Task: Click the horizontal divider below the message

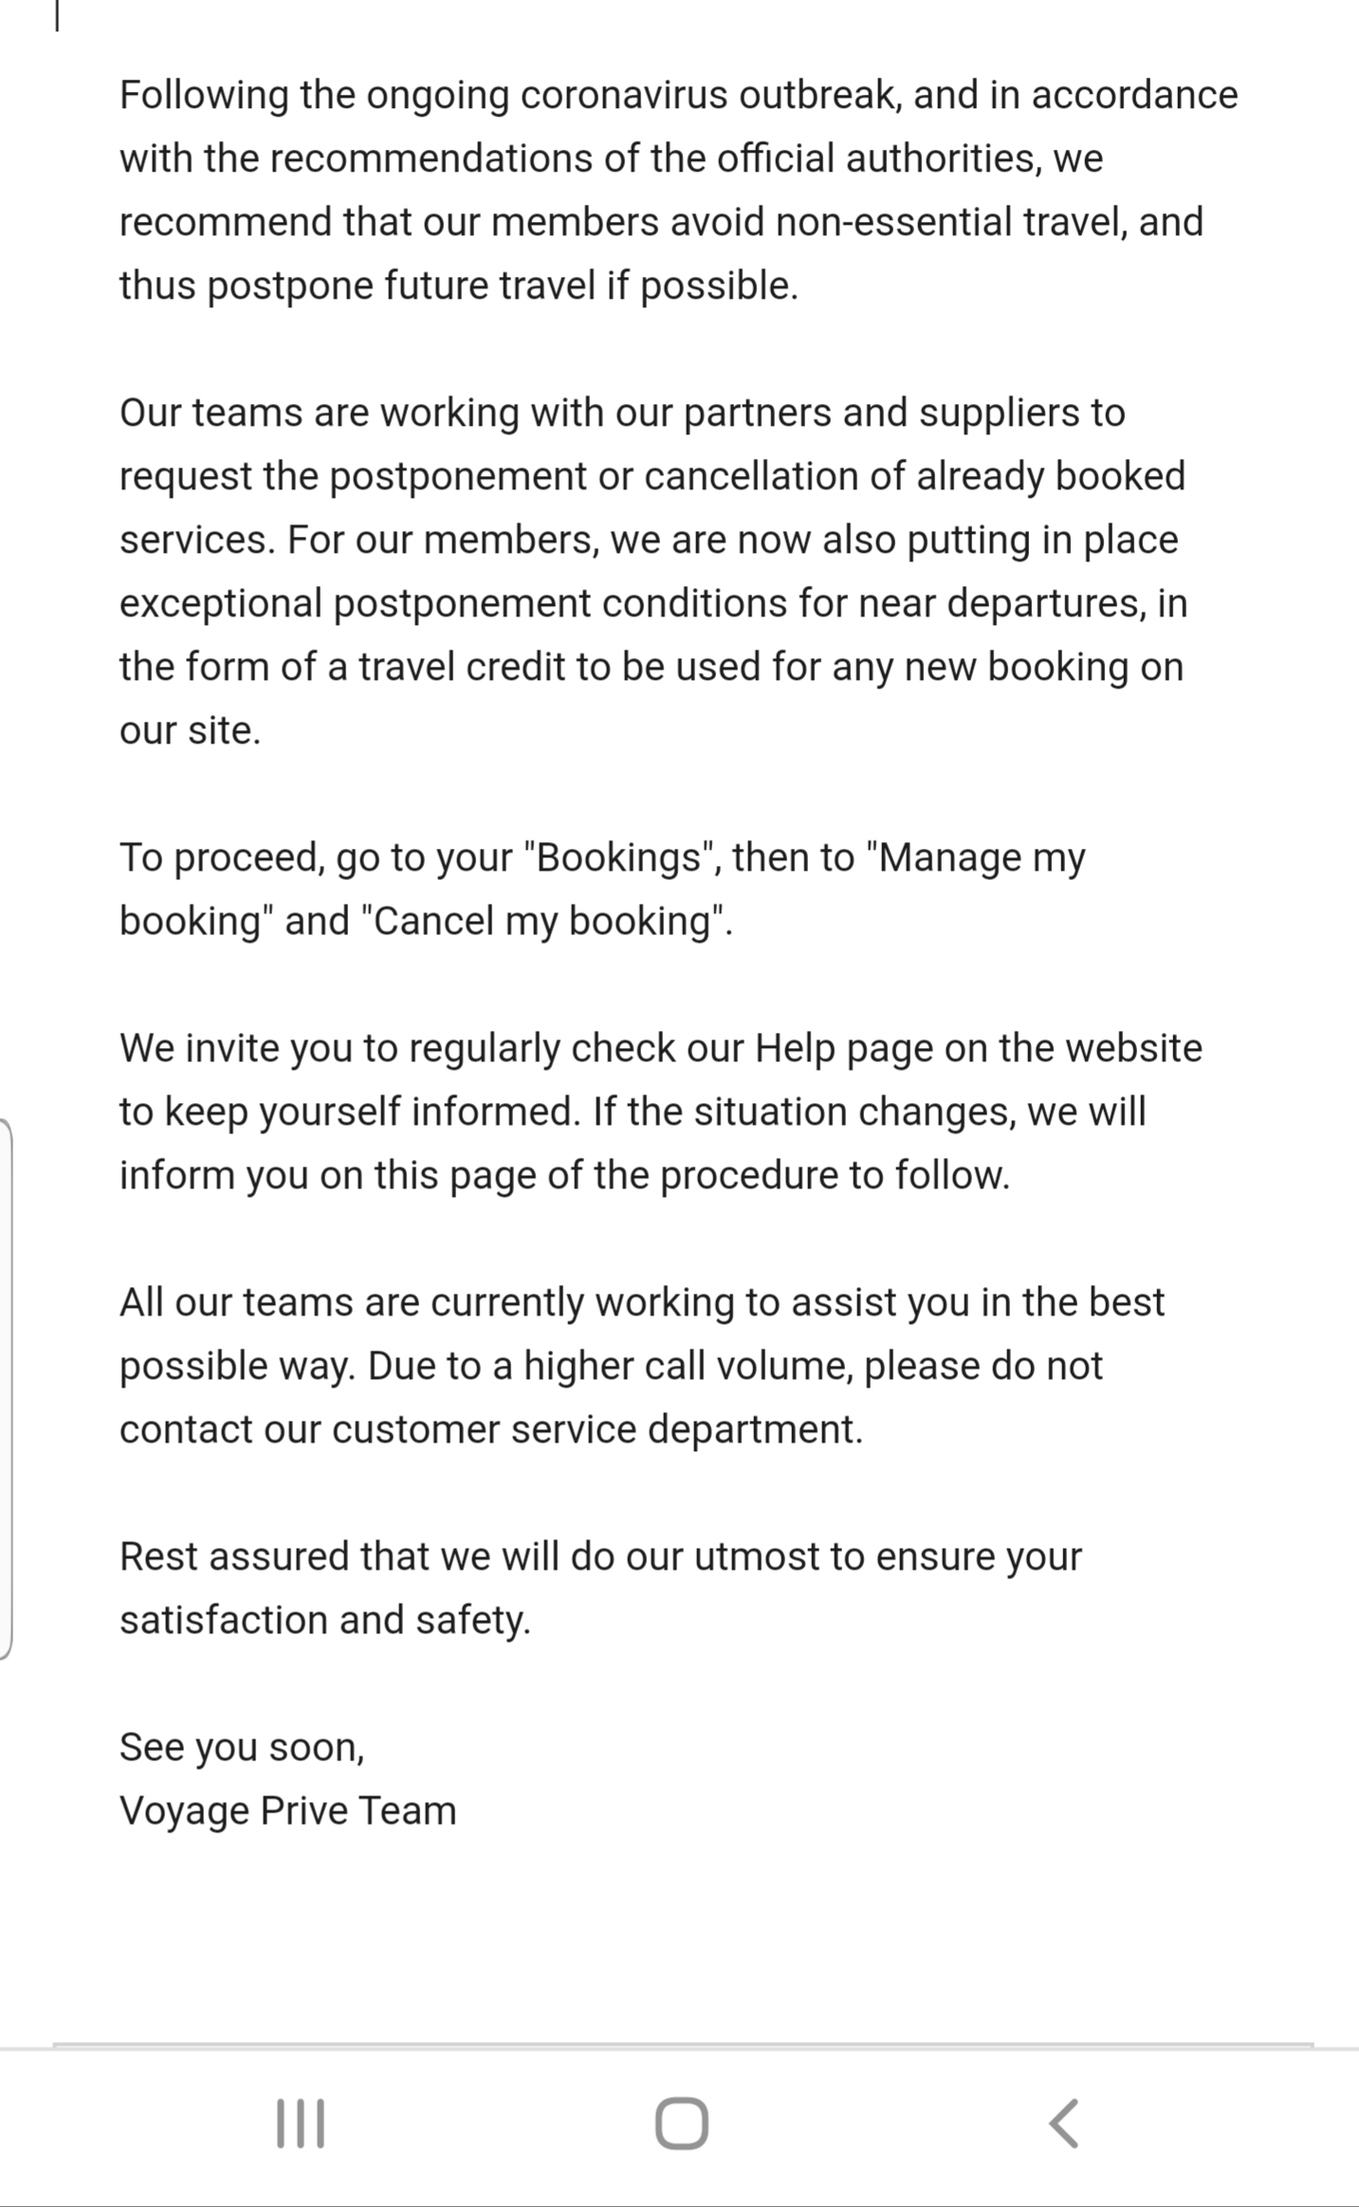Action: (x=682, y=2044)
